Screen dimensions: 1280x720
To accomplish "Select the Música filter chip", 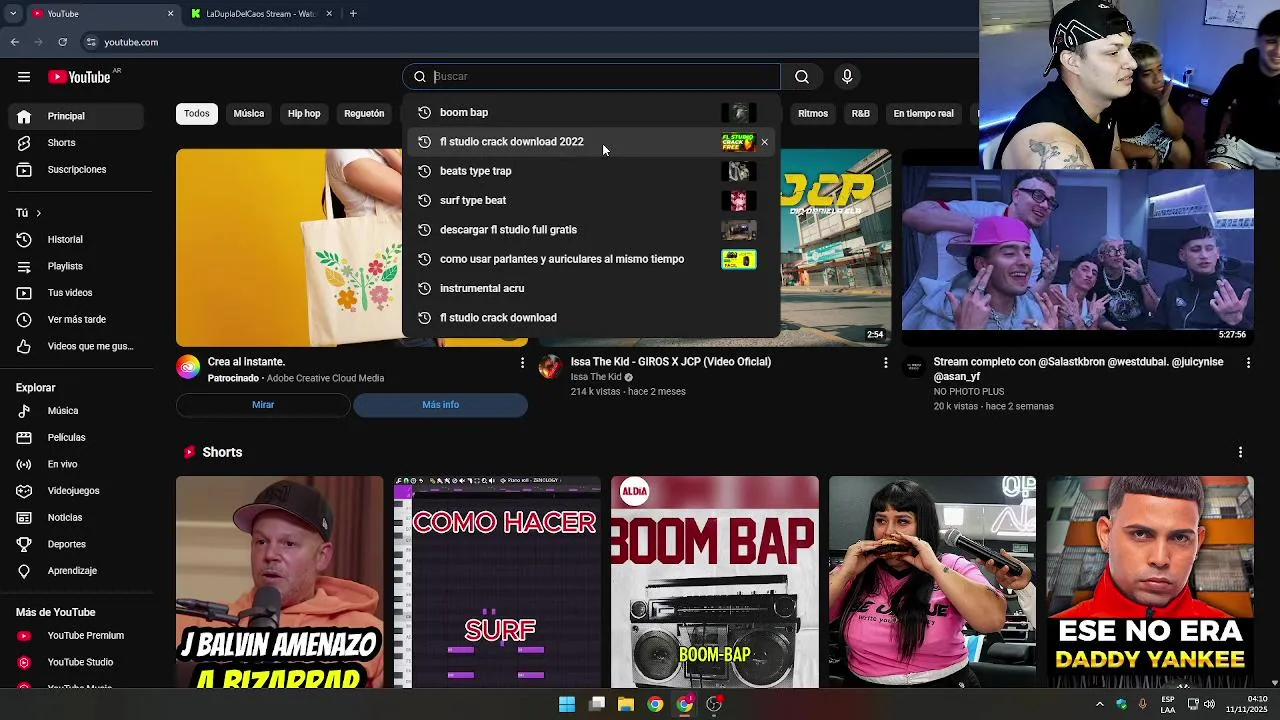I will [x=249, y=114].
